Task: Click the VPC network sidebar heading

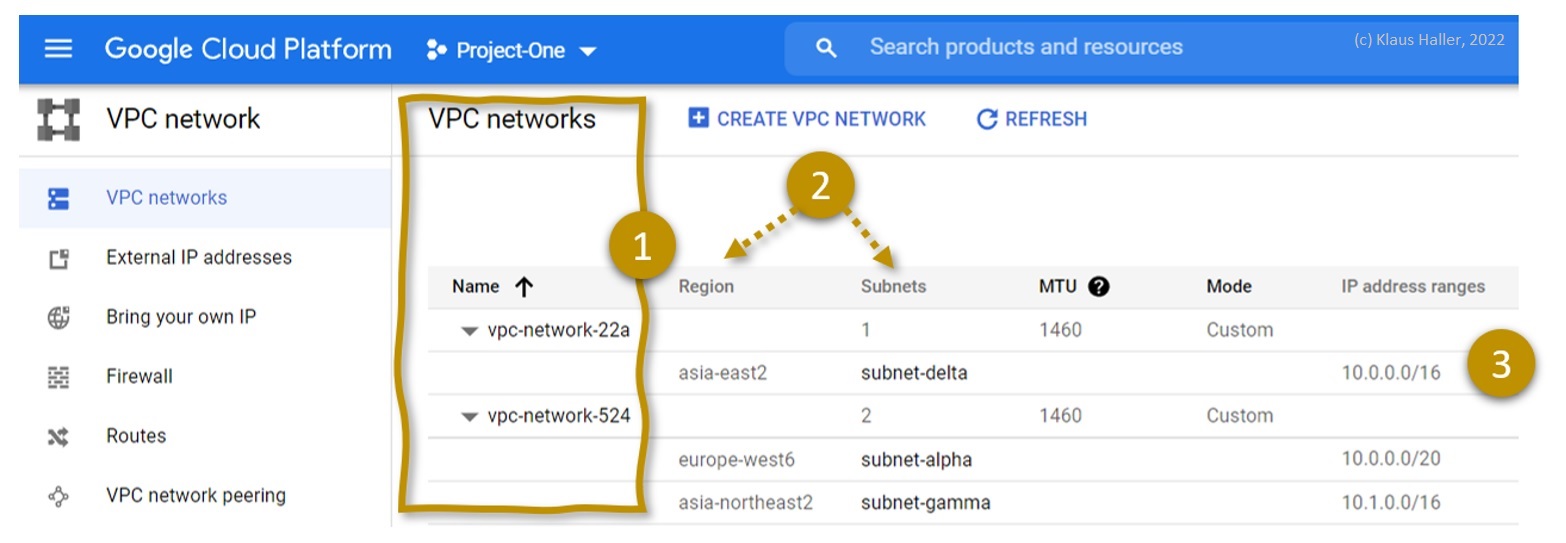Action: coord(183,119)
